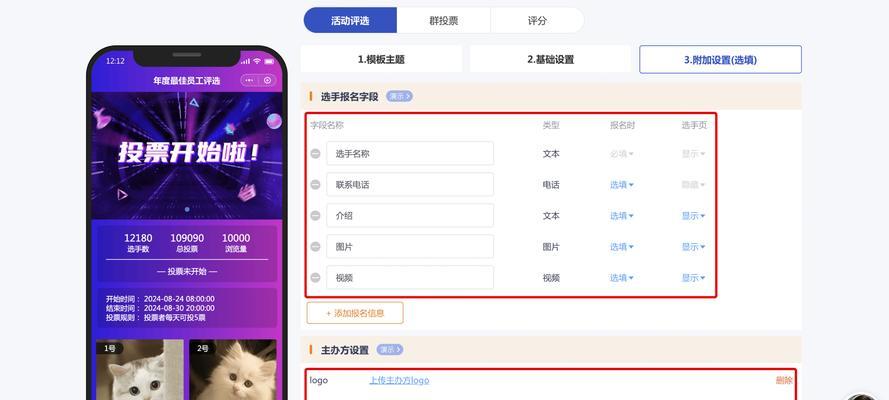Expand 介绍 row 显示 dropdown

point(693,216)
